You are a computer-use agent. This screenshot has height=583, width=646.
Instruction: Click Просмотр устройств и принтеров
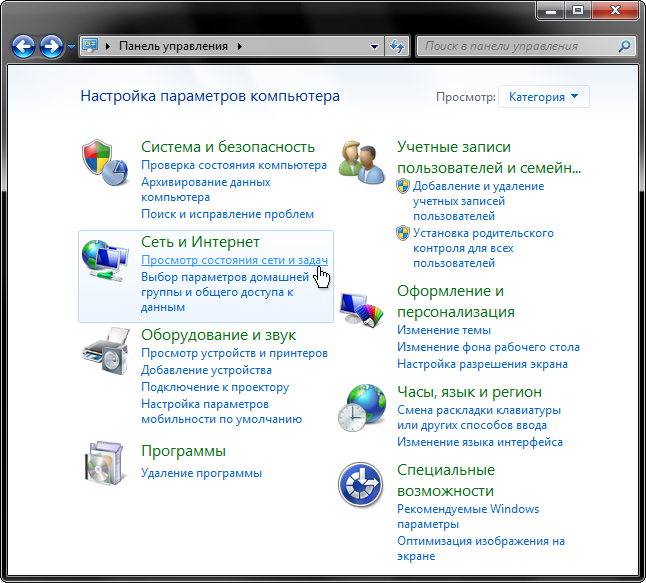[234, 353]
